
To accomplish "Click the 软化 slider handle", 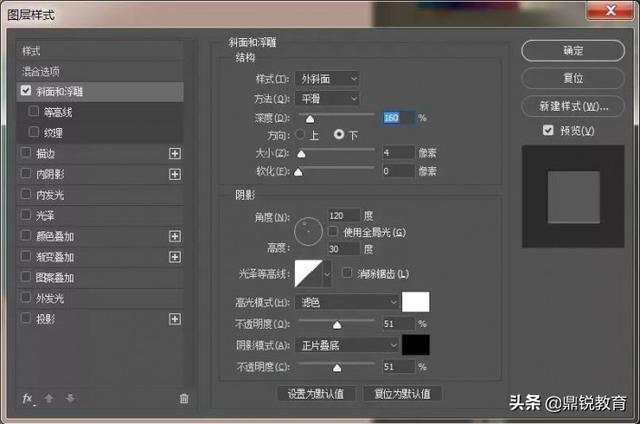I will (x=298, y=172).
